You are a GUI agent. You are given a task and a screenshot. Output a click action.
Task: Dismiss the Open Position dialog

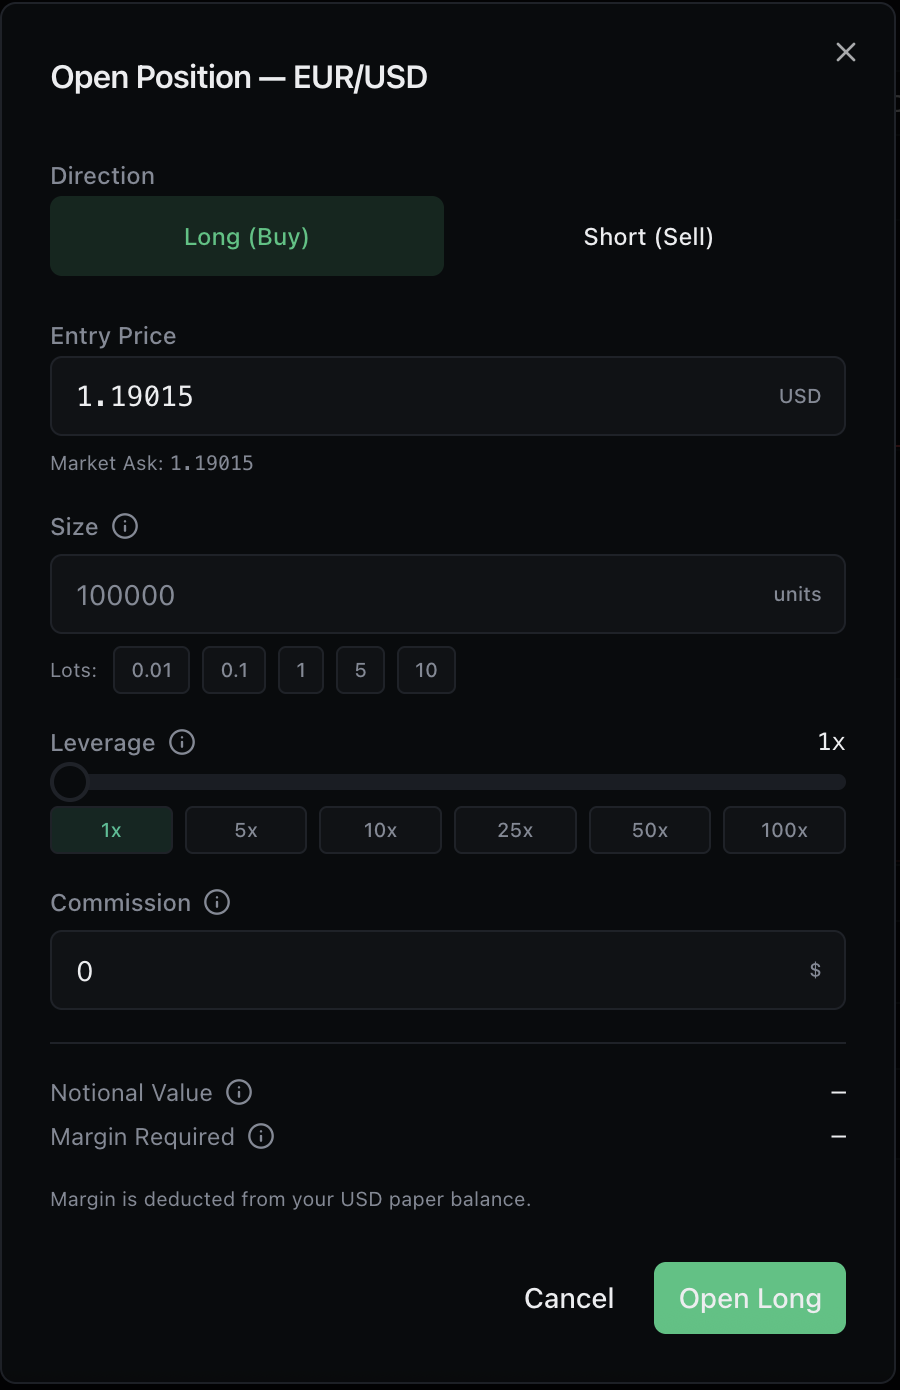point(845,52)
